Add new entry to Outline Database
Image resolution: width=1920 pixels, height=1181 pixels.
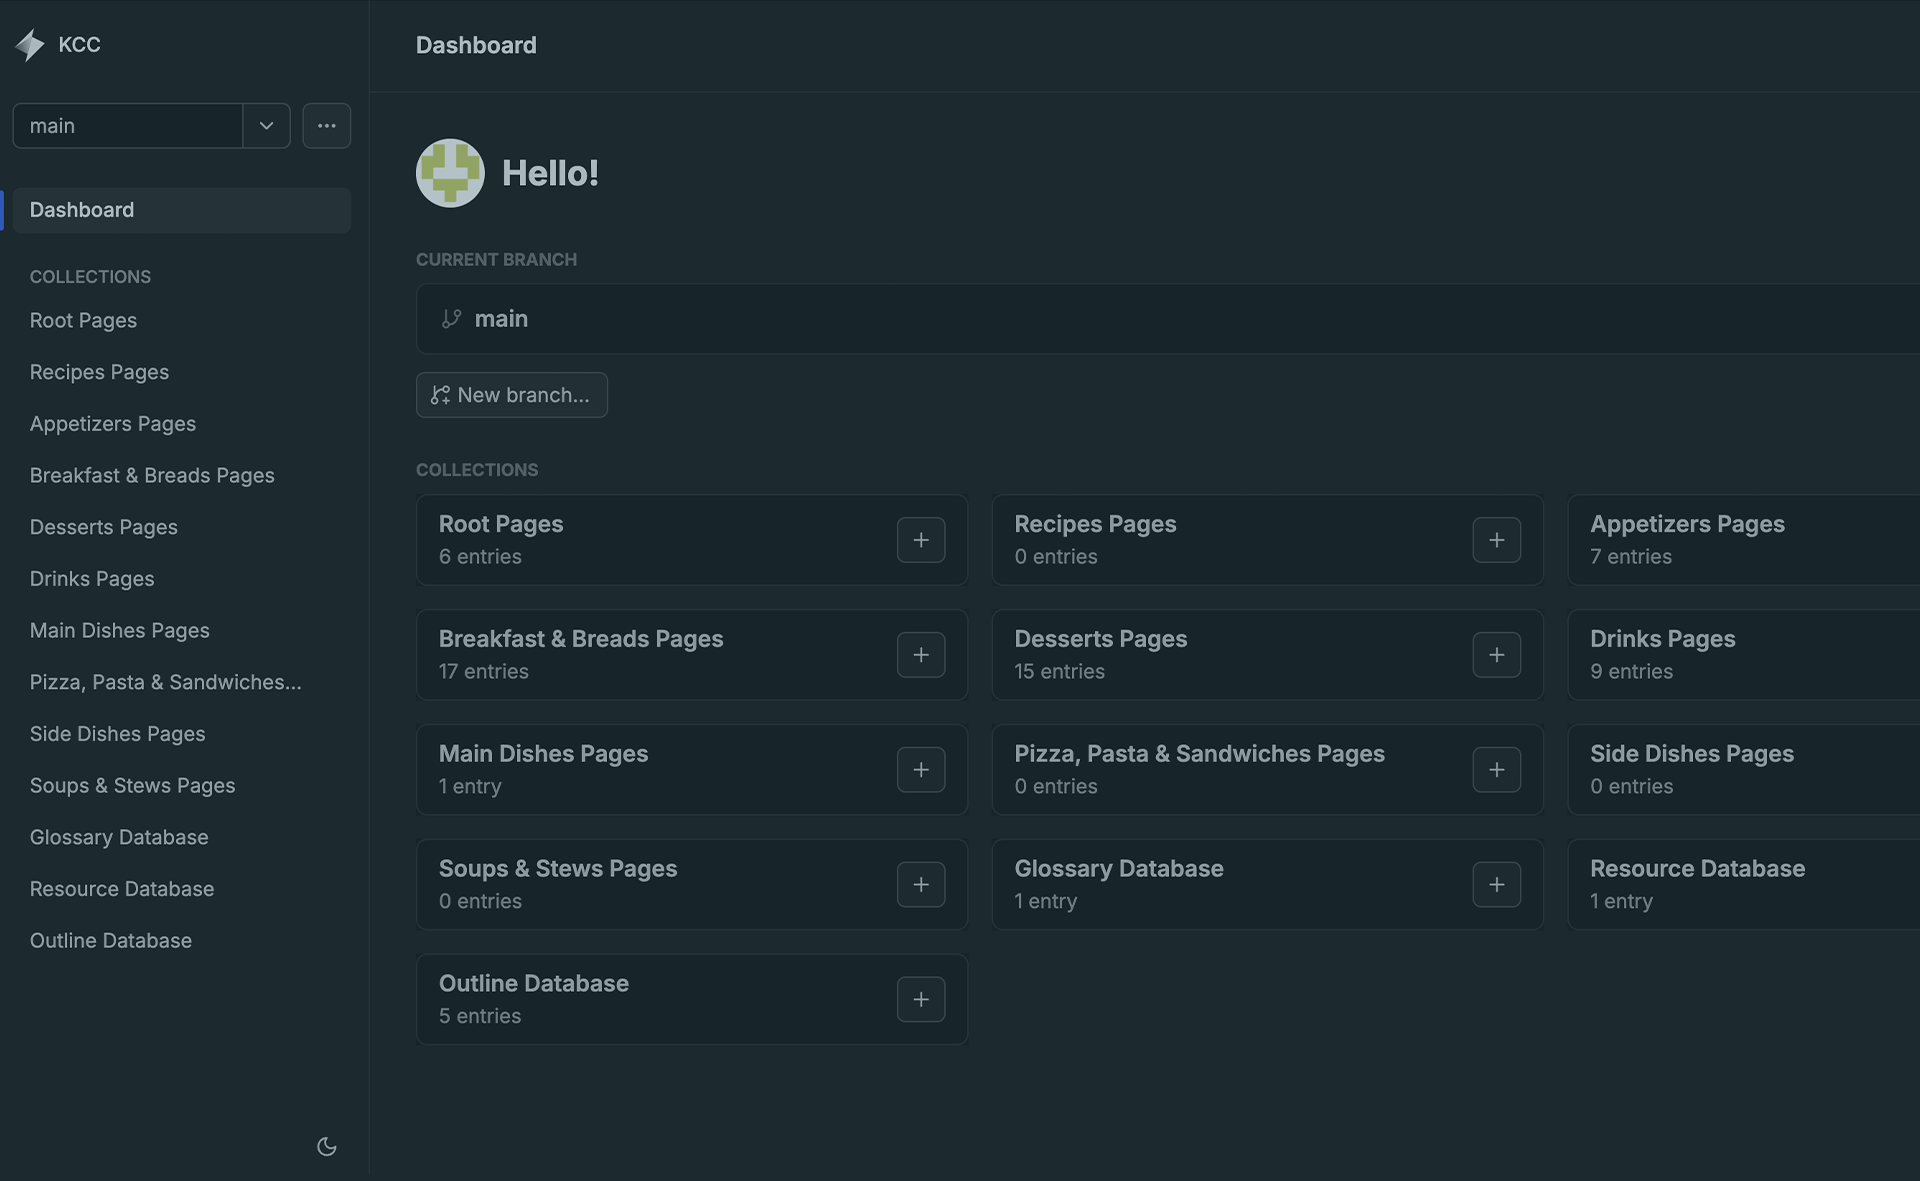[x=920, y=1000]
